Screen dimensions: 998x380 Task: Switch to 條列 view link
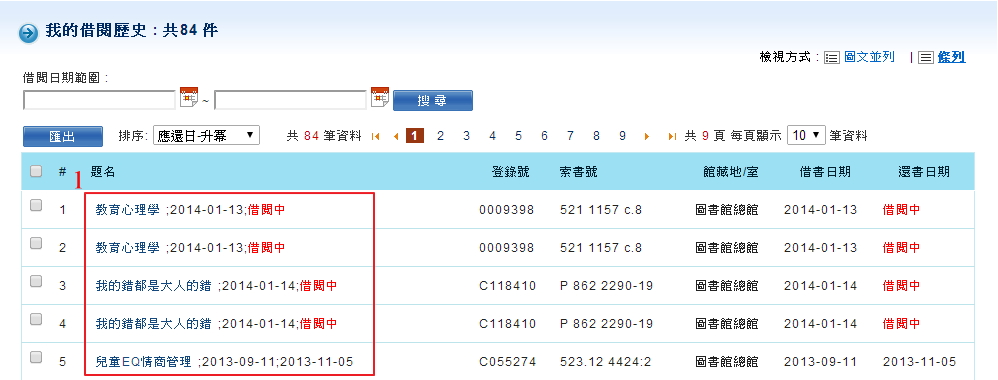click(952, 57)
